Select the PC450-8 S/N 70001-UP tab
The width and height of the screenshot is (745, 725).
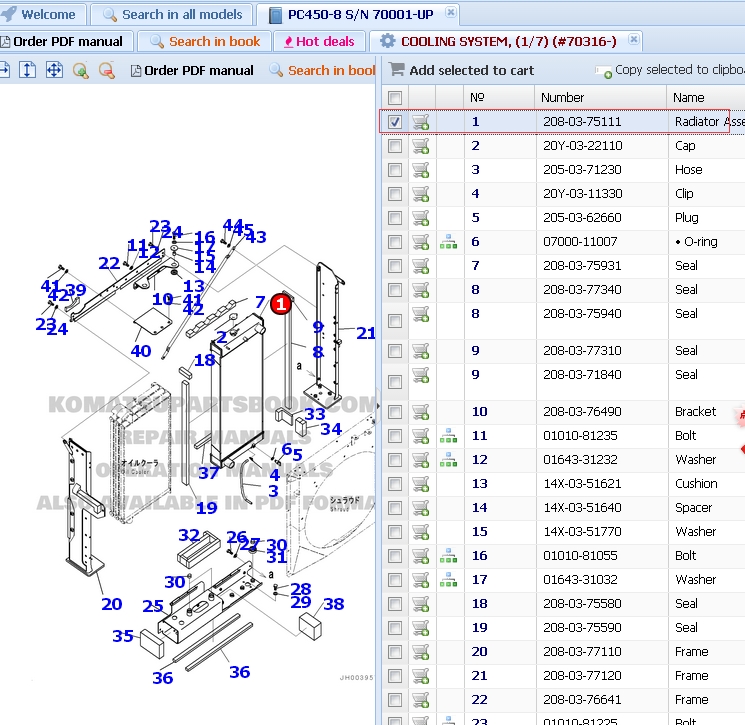360,14
